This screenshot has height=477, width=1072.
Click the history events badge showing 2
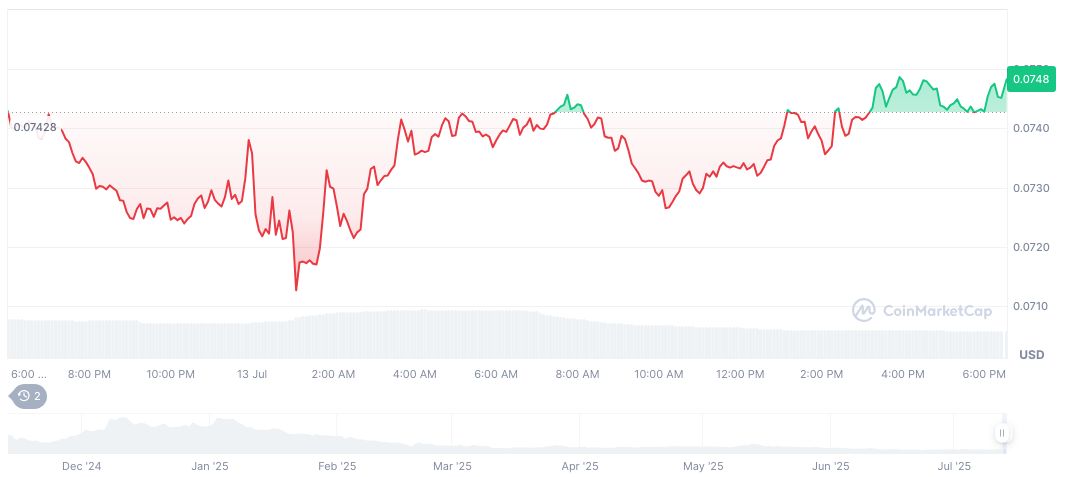point(28,396)
